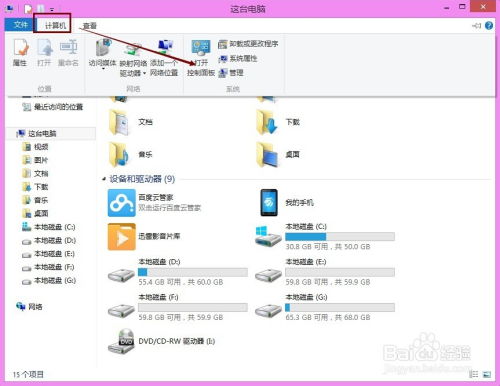Select the 我的手机 phone icon

(x=269, y=203)
